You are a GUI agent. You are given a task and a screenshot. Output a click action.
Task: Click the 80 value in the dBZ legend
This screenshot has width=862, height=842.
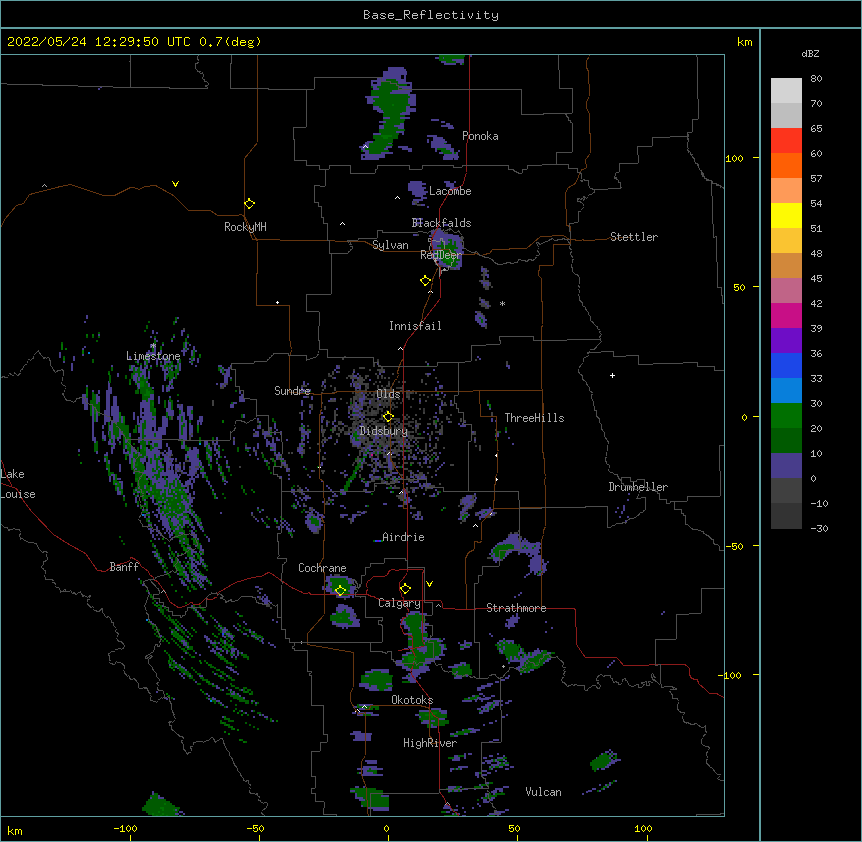816,79
